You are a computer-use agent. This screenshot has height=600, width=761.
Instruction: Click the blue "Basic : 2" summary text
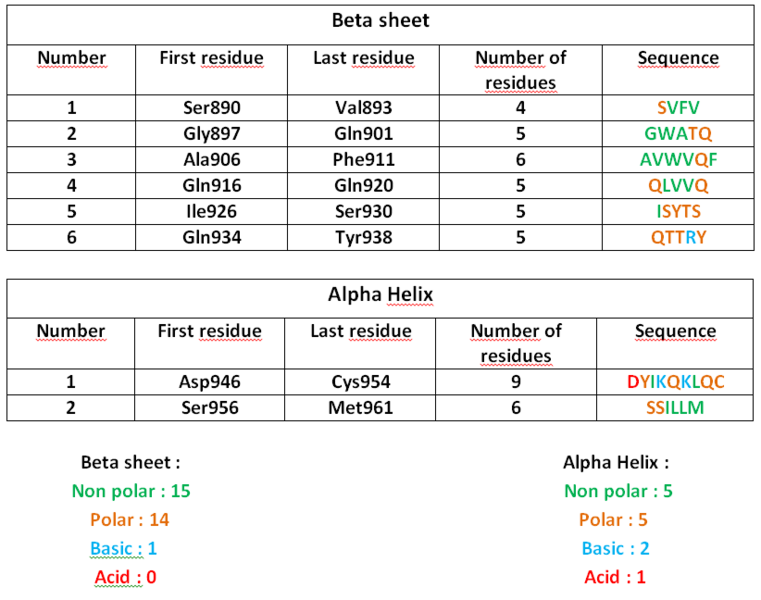[616, 548]
